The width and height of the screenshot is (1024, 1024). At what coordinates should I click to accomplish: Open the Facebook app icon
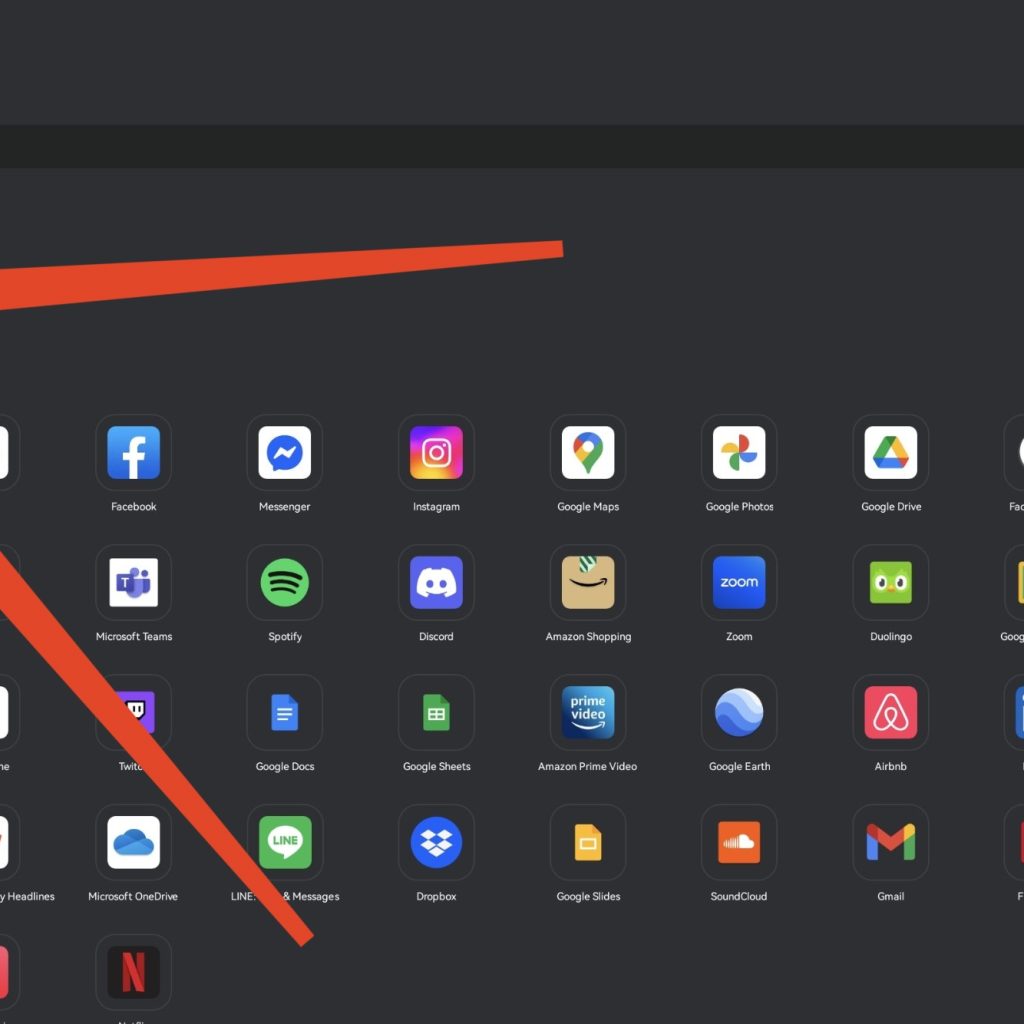133,453
